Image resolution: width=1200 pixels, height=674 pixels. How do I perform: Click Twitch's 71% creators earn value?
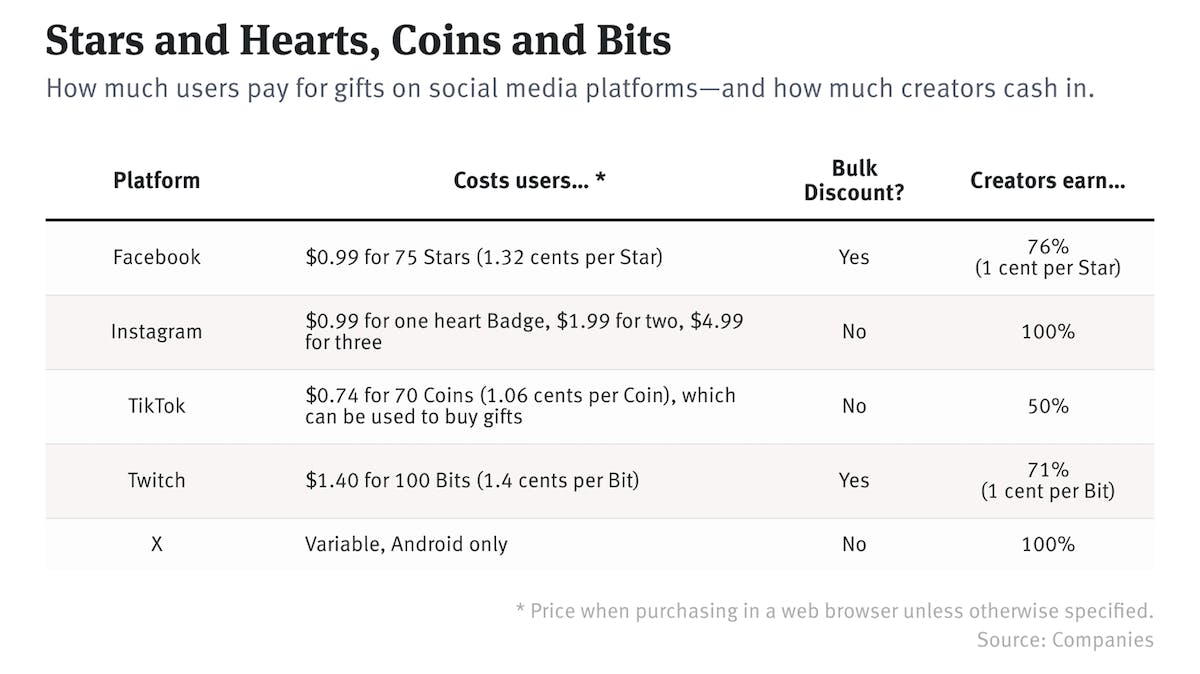point(1048,480)
